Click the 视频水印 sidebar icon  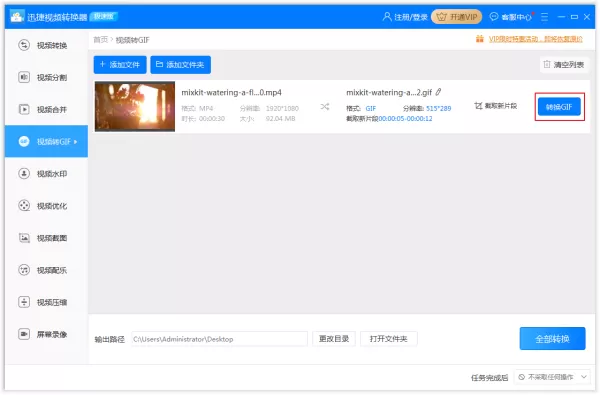24,174
